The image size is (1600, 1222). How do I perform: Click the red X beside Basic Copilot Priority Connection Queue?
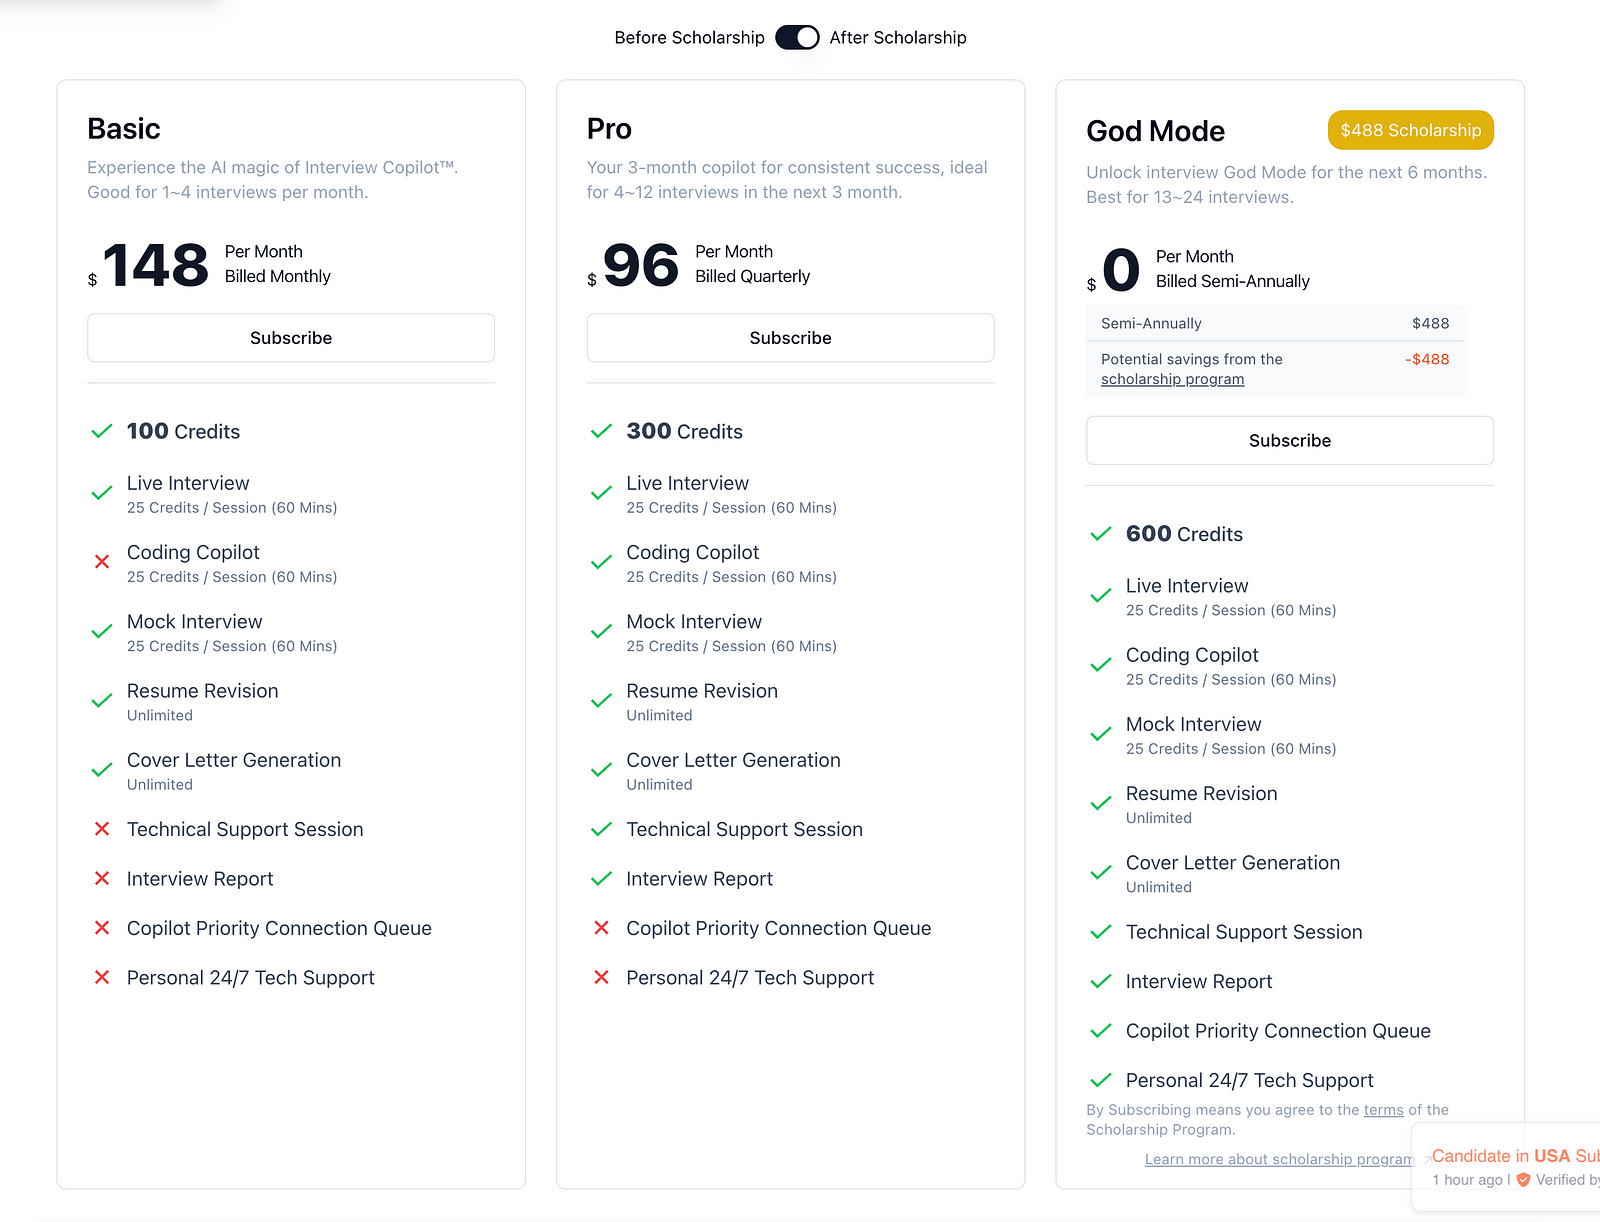(102, 928)
